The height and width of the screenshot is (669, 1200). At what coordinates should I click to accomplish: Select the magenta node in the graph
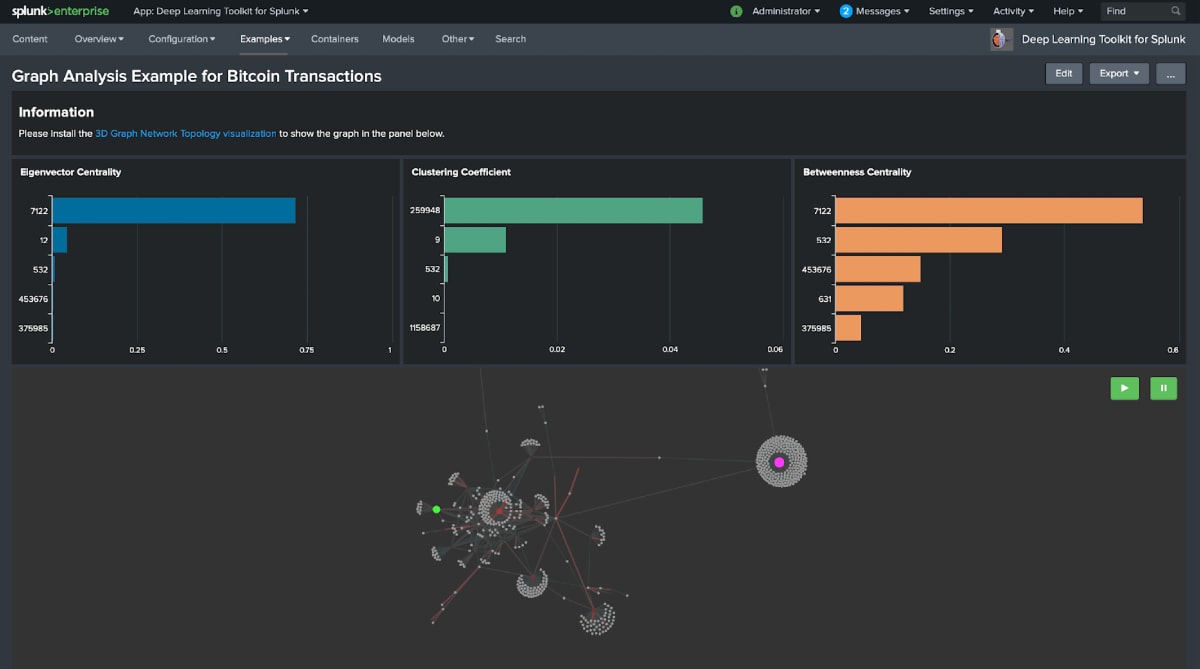779,462
